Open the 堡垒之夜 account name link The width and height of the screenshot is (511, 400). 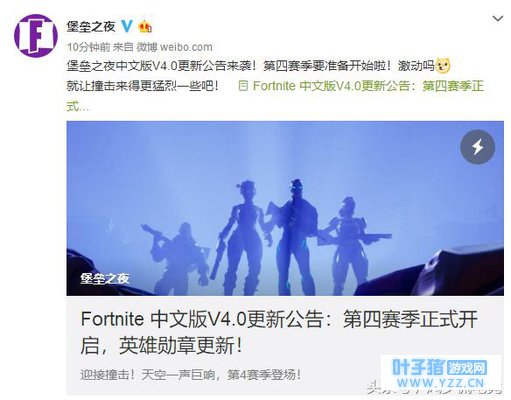tap(91, 26)
